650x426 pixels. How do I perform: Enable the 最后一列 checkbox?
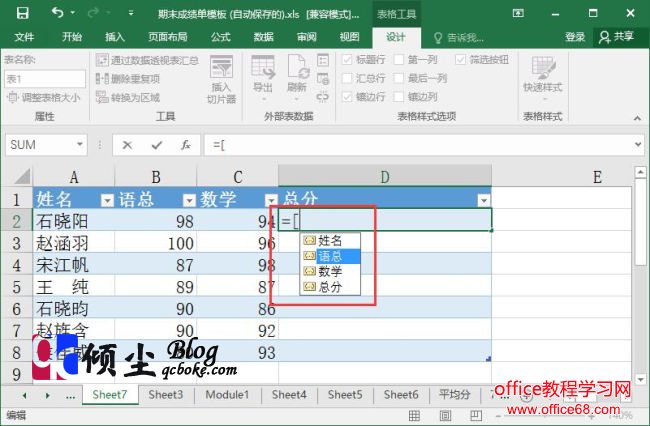[399, 78]
